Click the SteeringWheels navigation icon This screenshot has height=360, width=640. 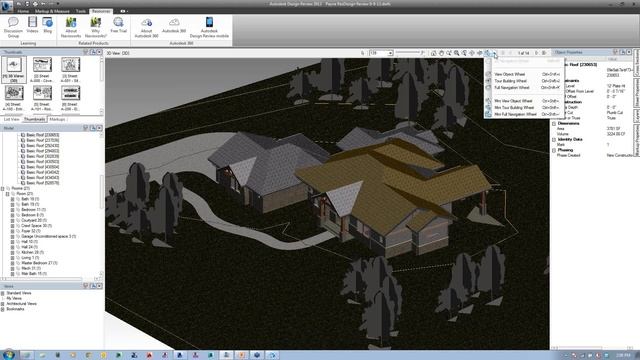click(x=487, y=53)
